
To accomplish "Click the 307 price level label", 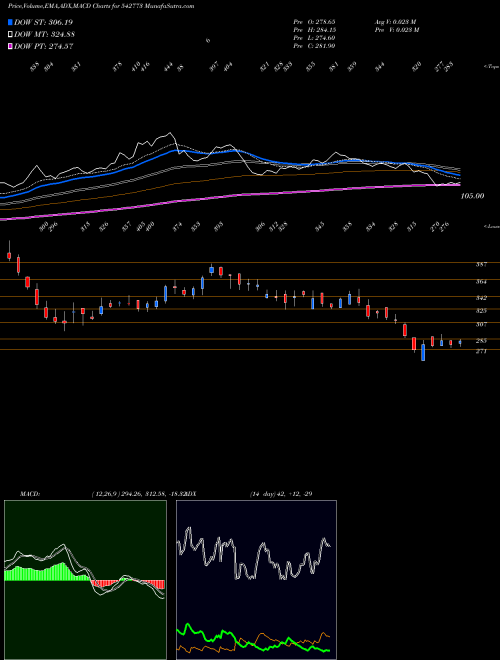I will click(x=481, y=325).
